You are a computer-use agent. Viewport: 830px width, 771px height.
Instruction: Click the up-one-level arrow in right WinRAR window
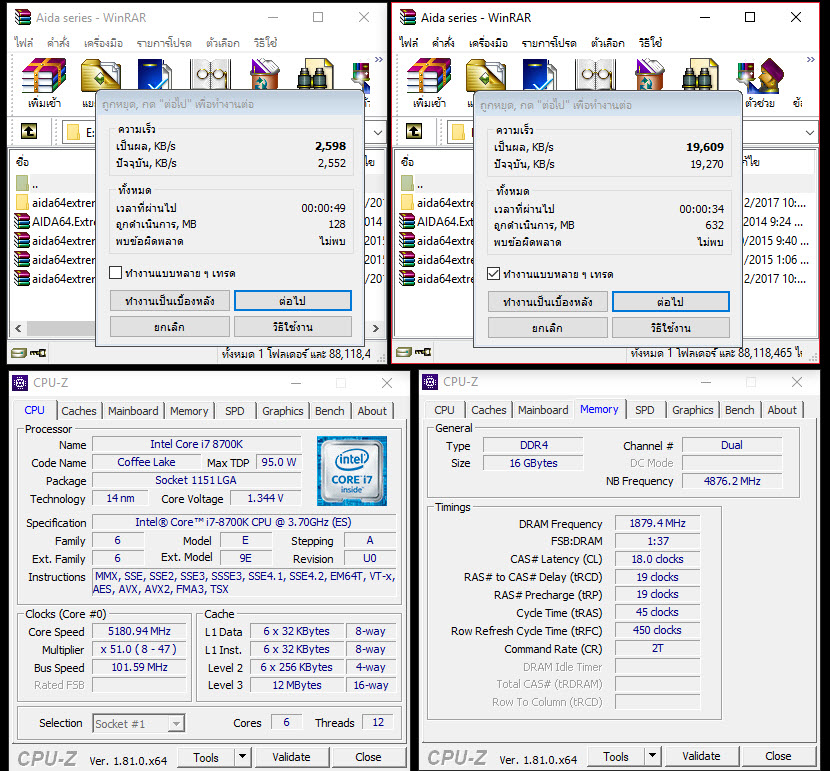tap(414, 131)
